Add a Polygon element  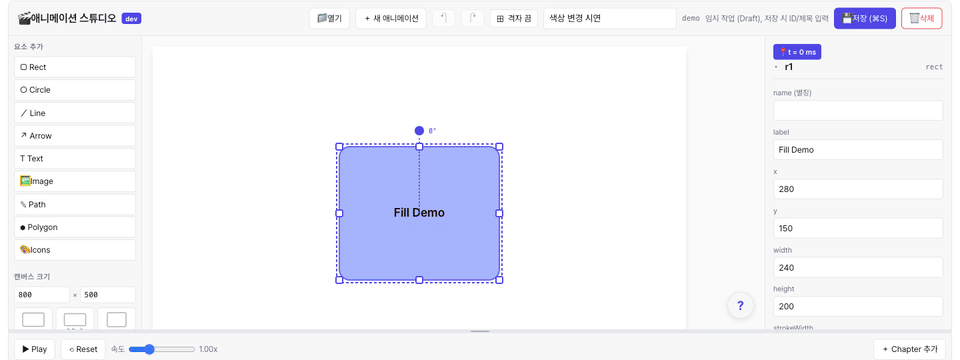pos(75,227)
